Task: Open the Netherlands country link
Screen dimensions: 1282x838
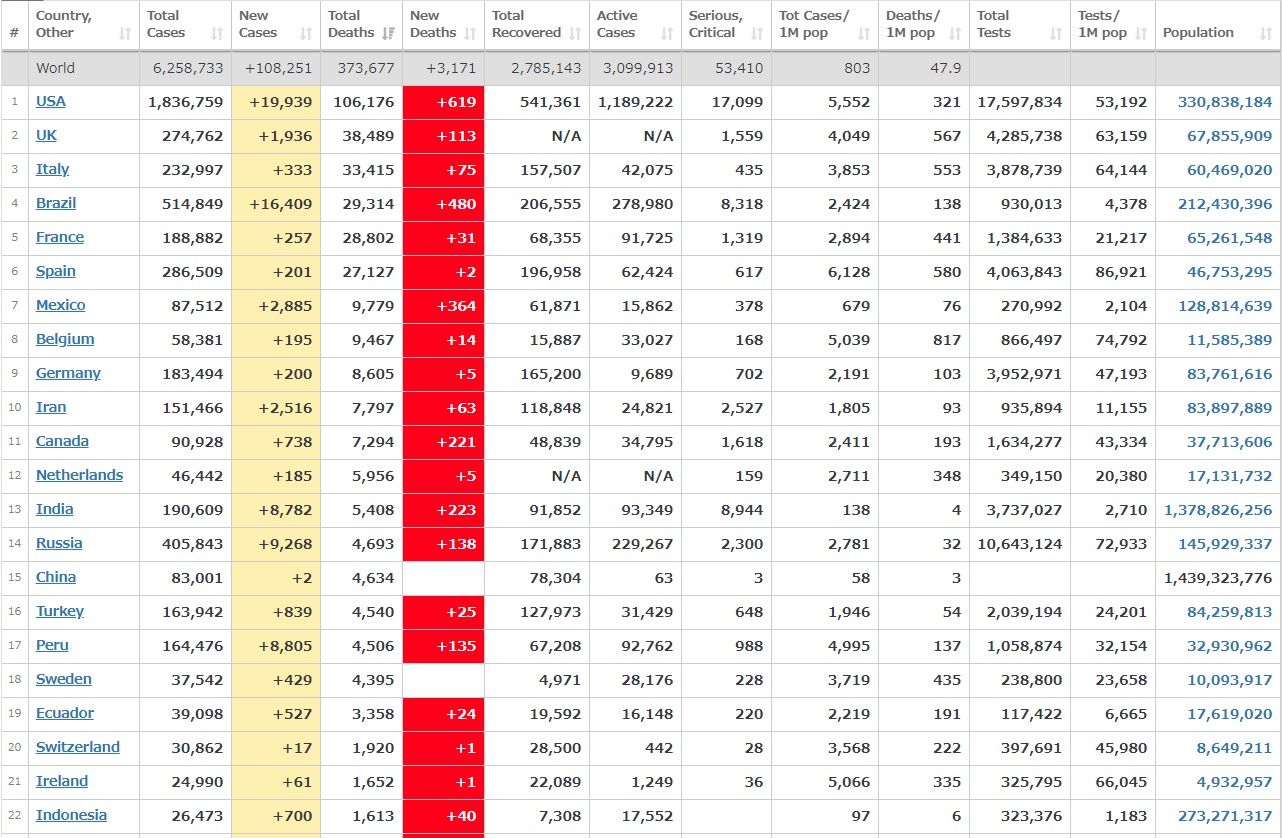Action: pos(79,475)
